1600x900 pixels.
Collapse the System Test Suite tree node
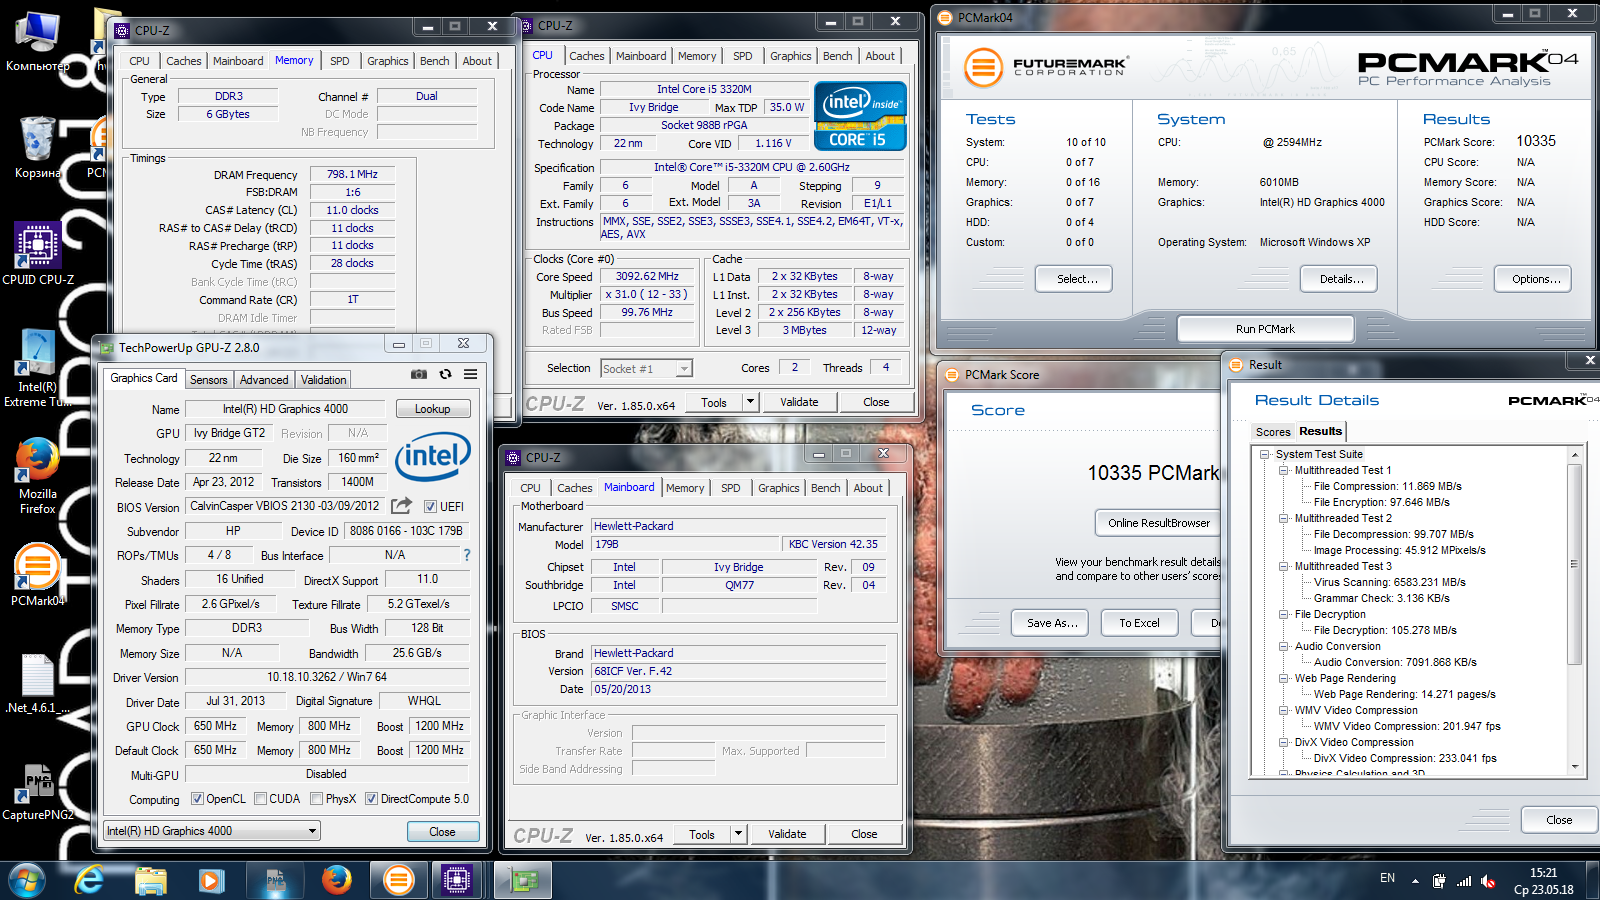pyautogui.click(x=1265, y=454)
